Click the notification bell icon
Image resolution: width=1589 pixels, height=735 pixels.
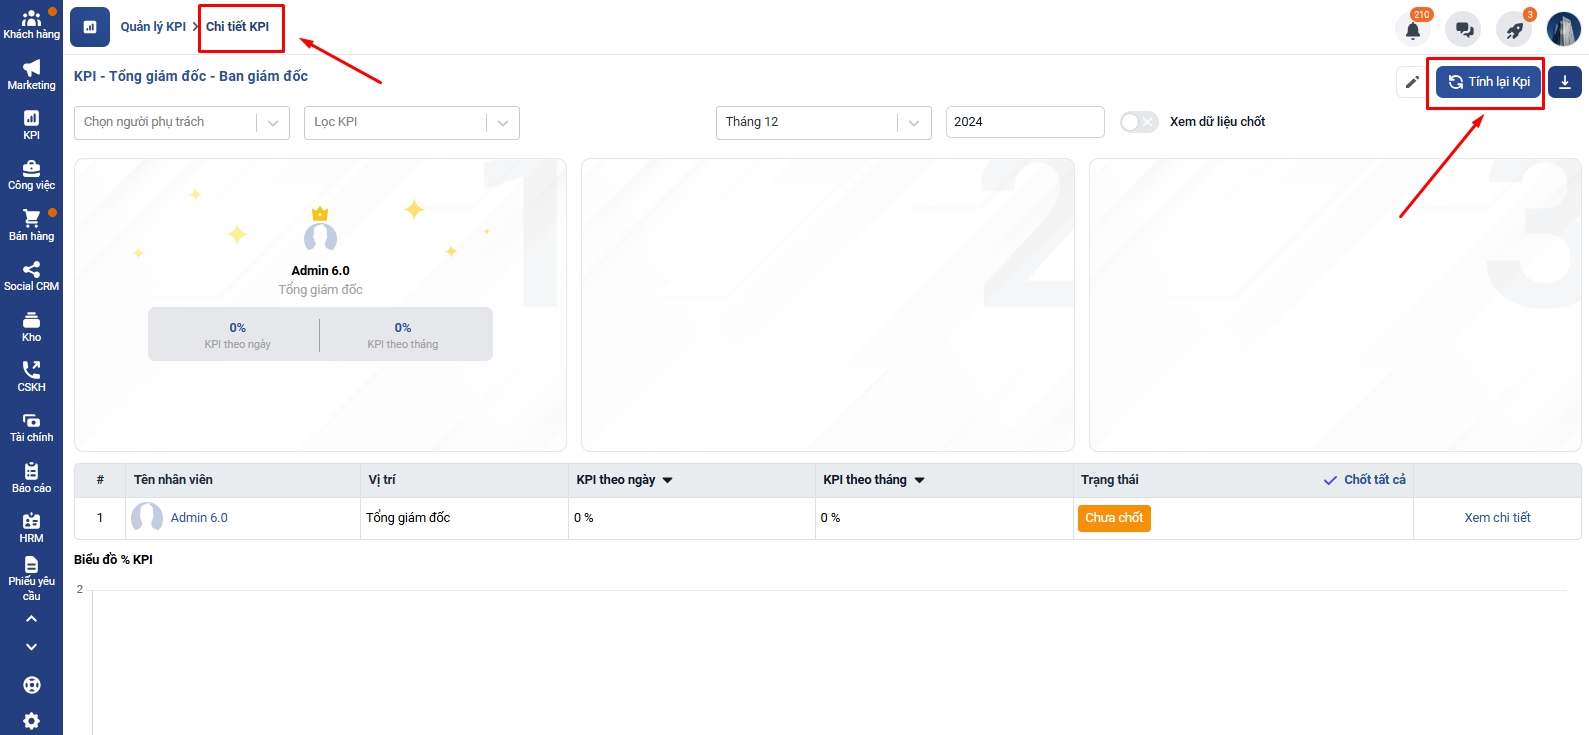pyautogui.click(x=1412, y=30)
